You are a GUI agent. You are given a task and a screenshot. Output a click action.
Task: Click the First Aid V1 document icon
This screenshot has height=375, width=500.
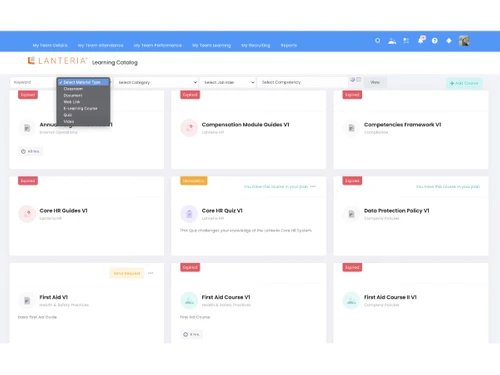point(27,301)
